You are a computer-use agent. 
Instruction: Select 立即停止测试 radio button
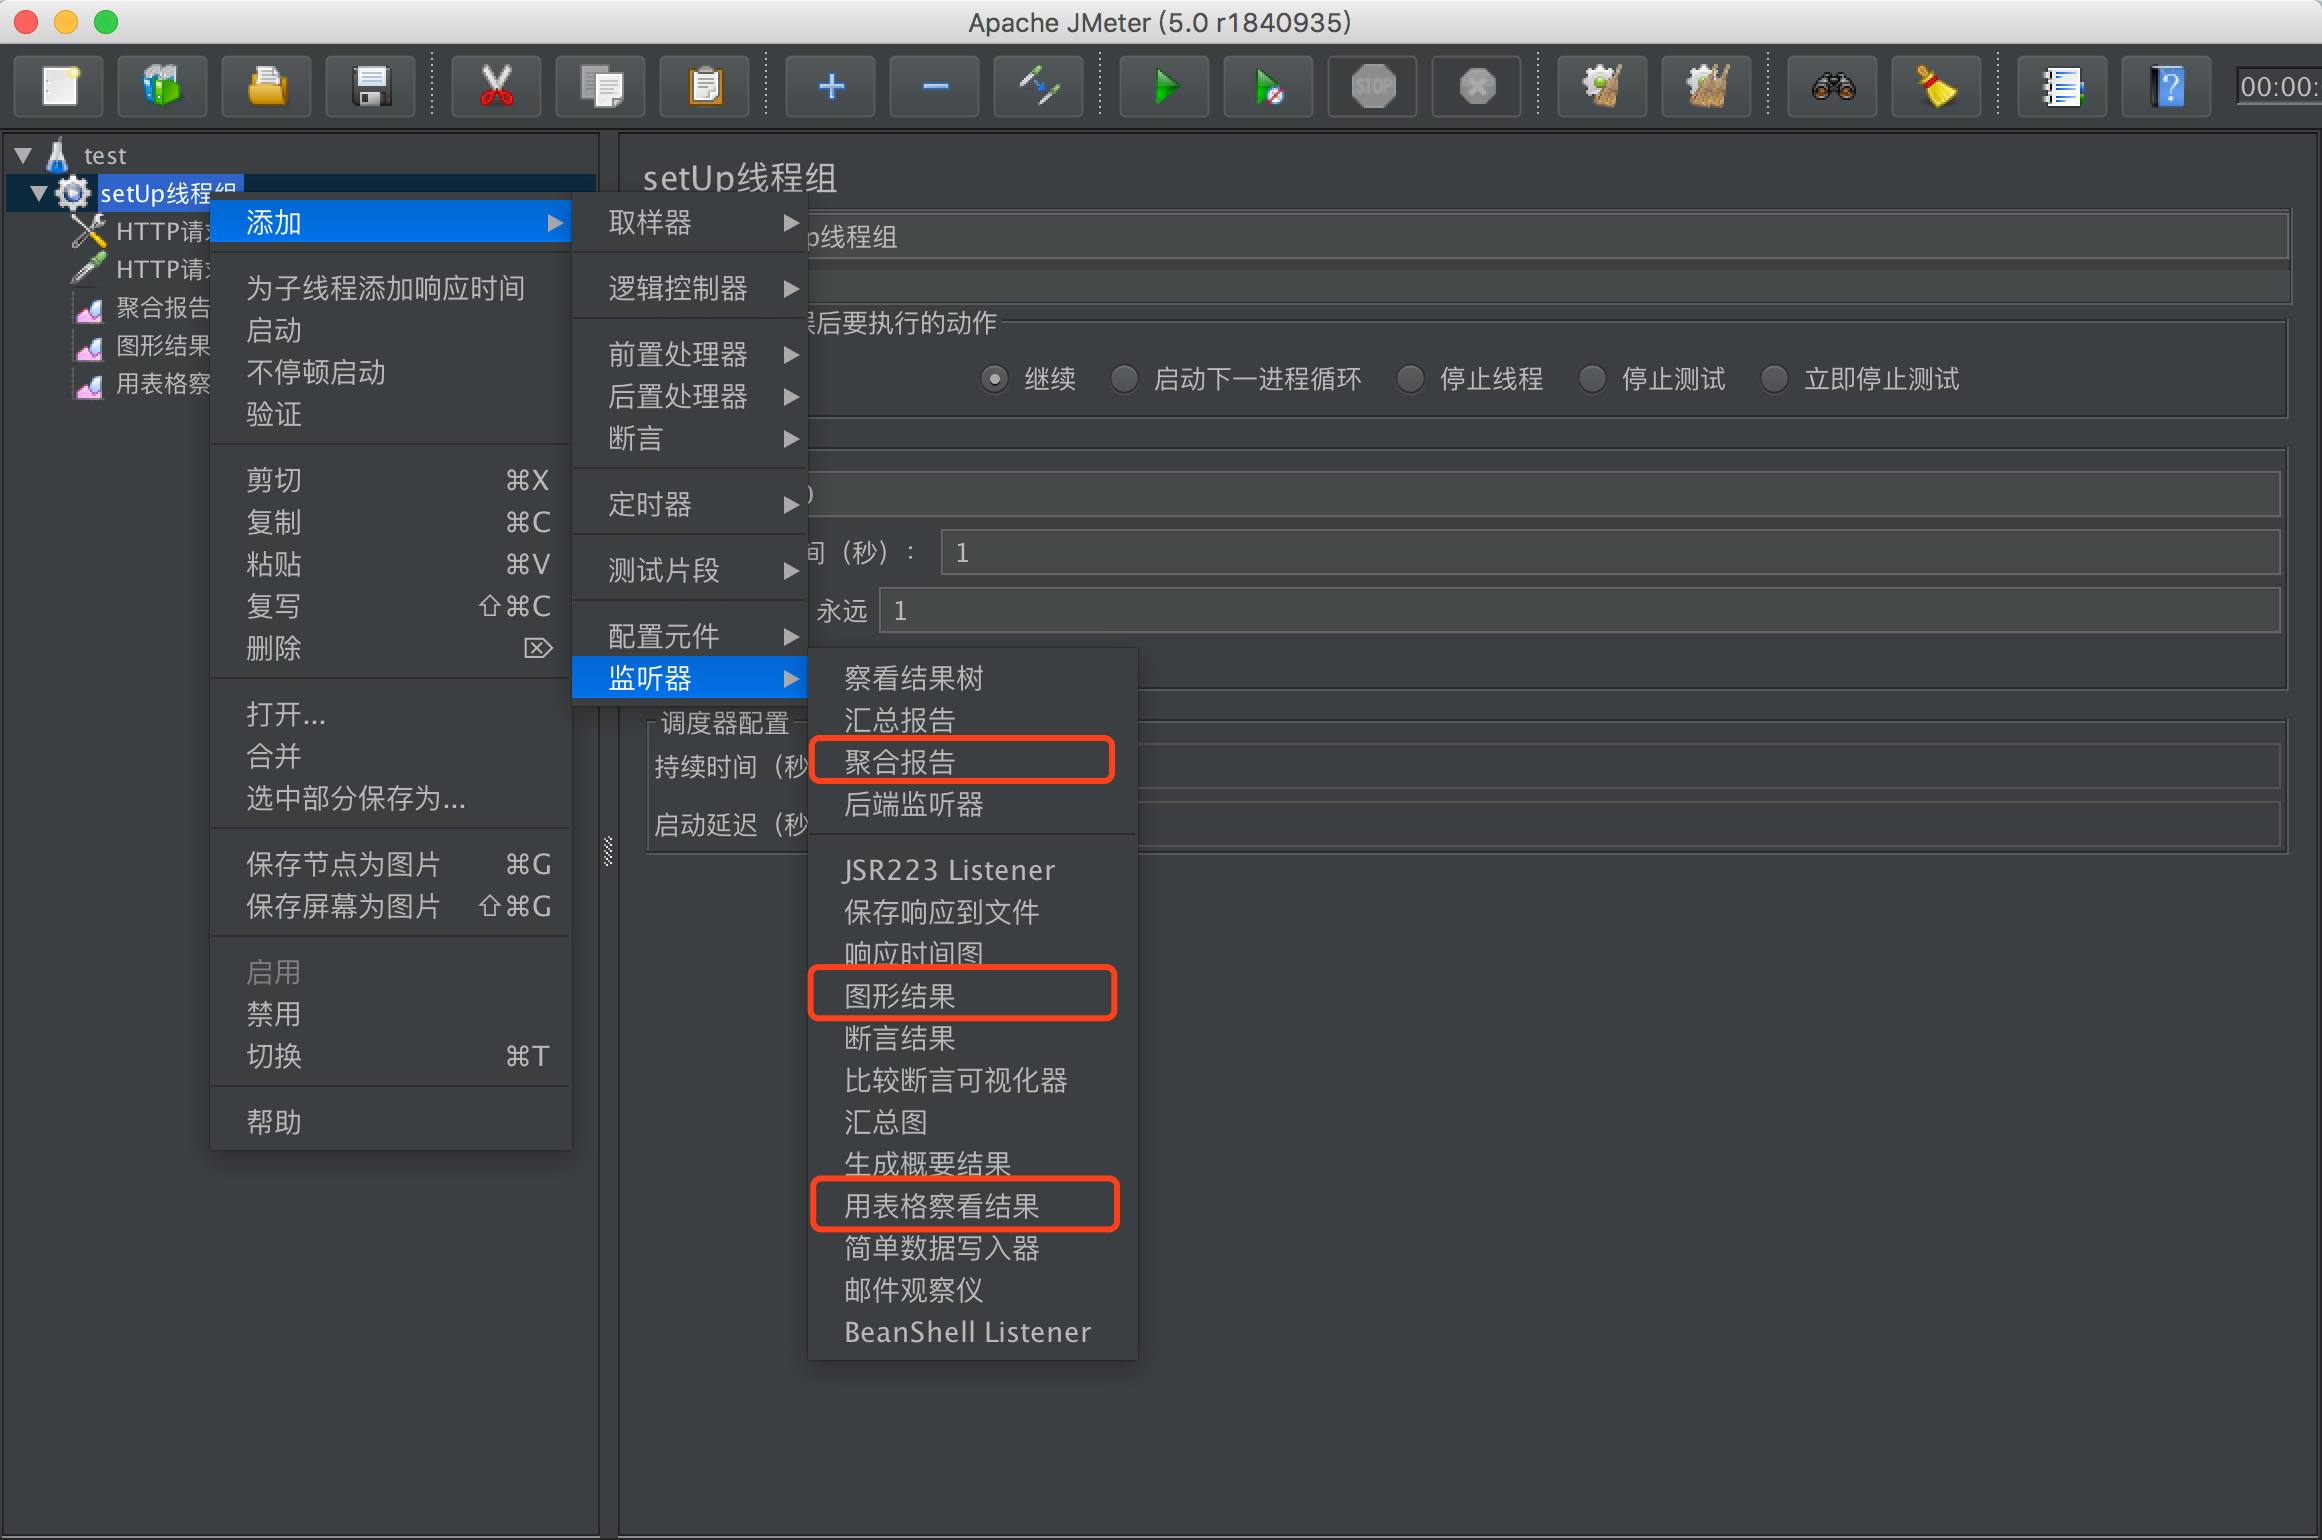pos(1774,379)
